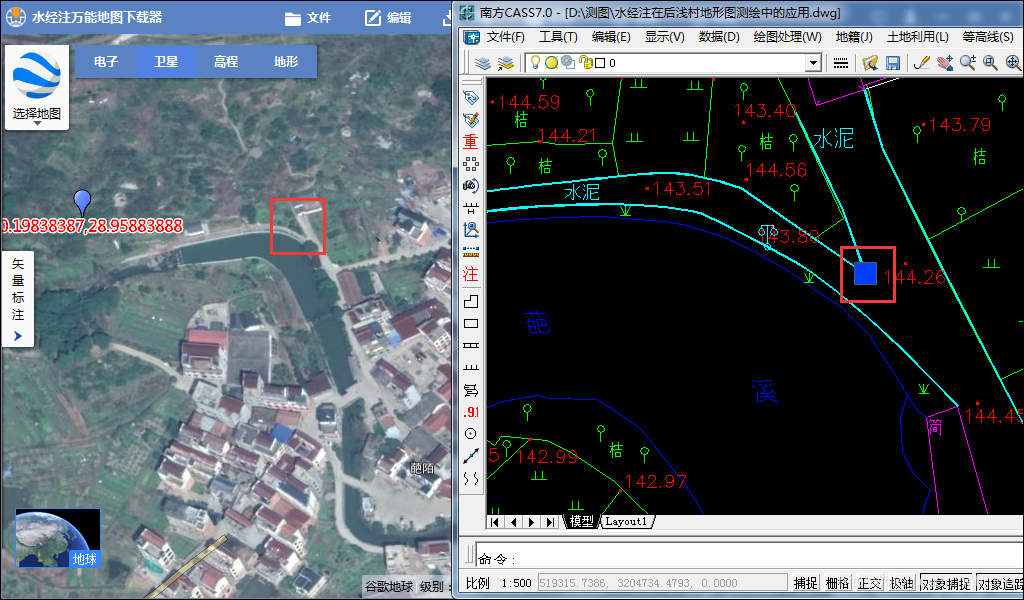Viewport: 1024px width, 600px height.
Task: Click the double curve icon at toolbar bottom
Action: (x=471, y=479)
